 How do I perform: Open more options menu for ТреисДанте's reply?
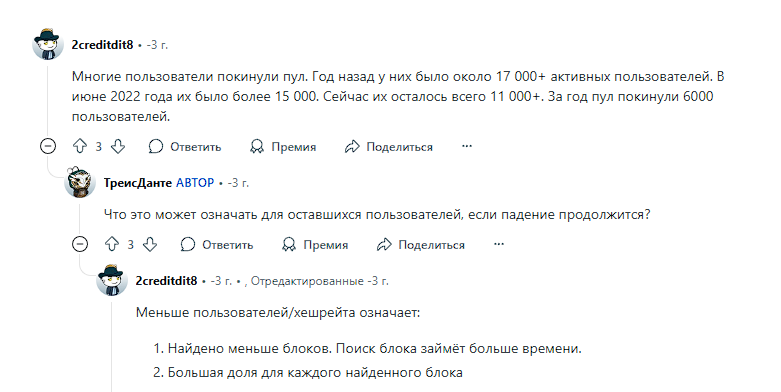499,244
